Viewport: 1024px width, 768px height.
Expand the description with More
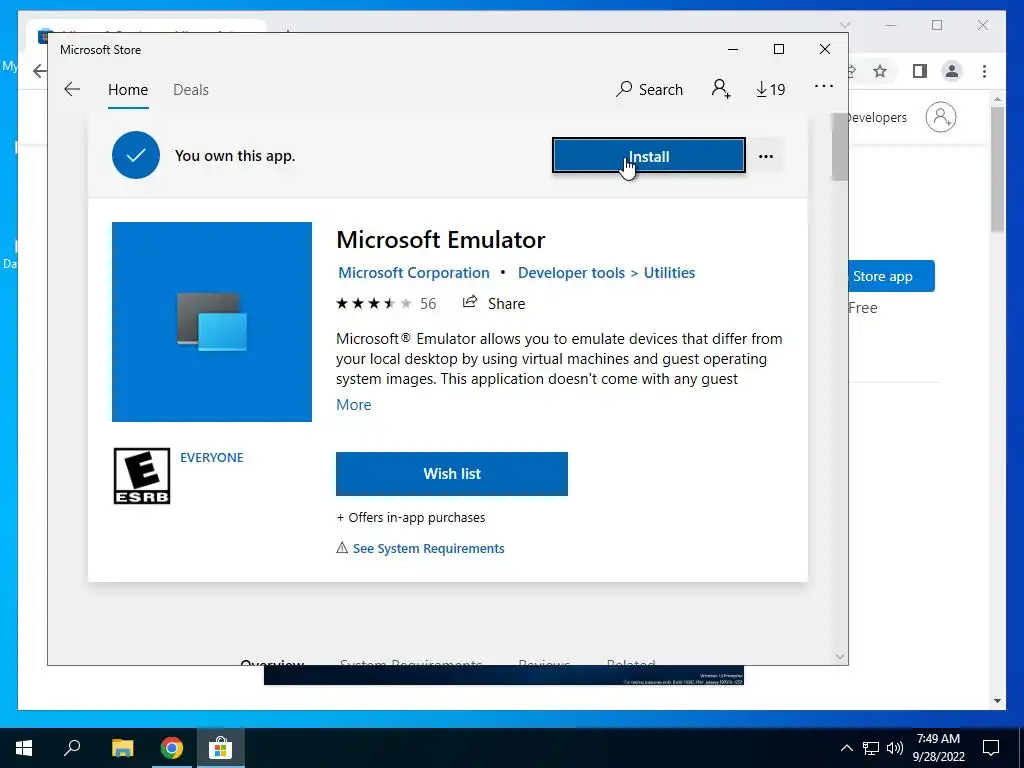click(353, 405)
